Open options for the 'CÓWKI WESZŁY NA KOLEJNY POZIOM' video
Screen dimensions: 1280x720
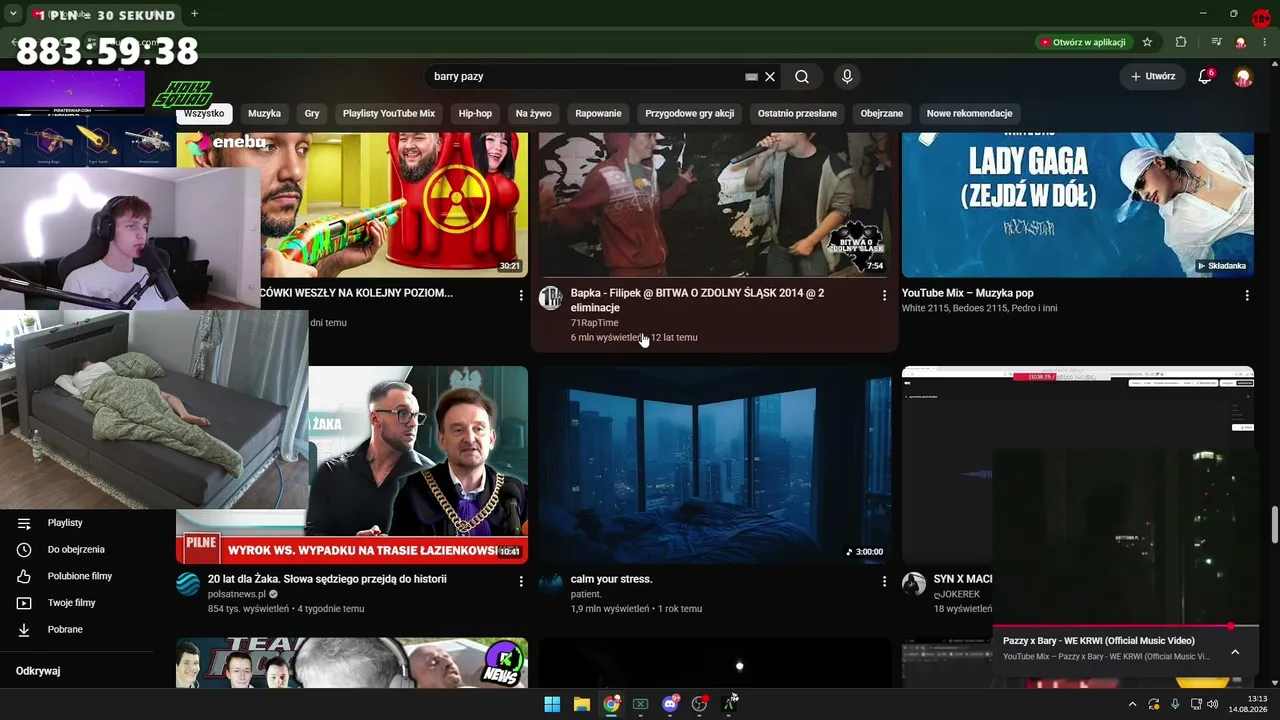[x=521, y=295]
